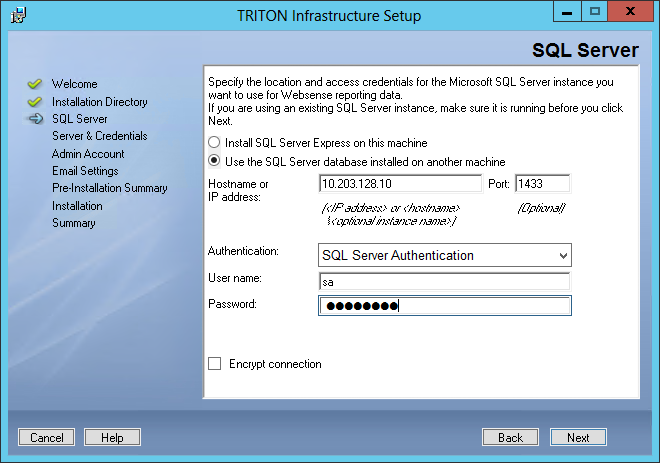This screenshot has width=660, height=463.
Task: Select the Server & Credentials step
Action: [100, 136]
